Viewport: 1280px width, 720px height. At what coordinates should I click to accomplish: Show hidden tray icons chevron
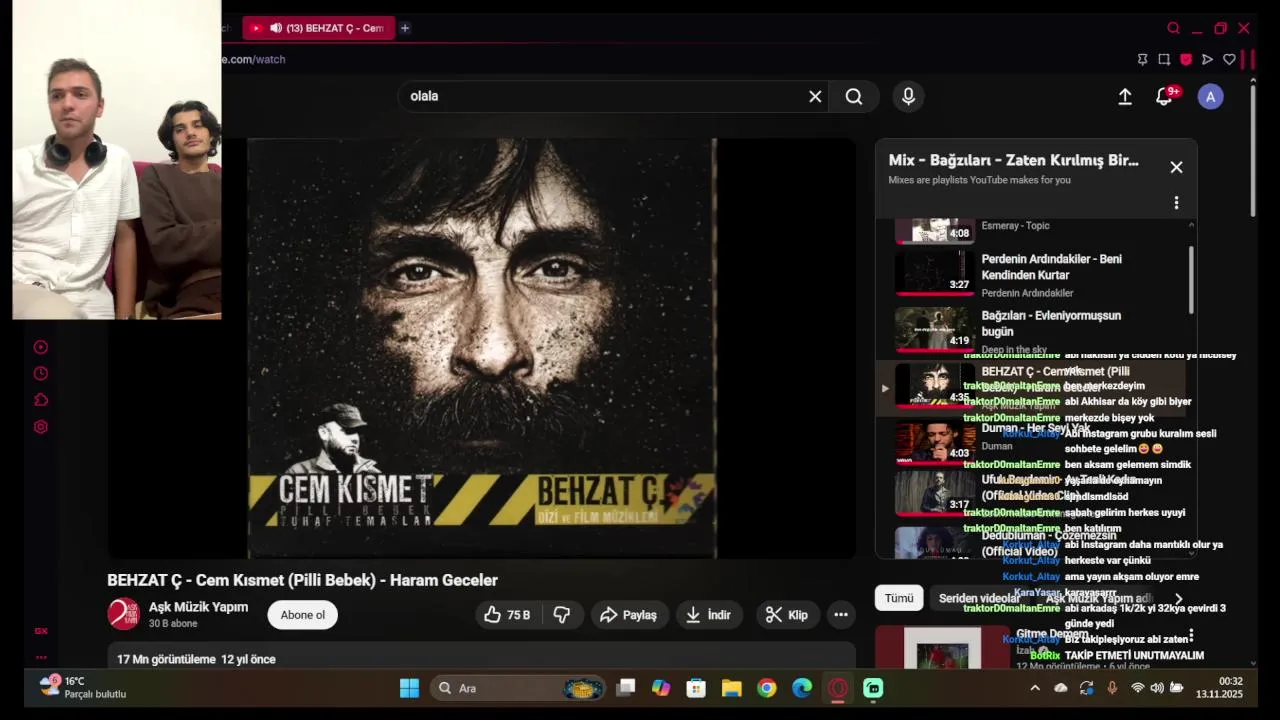(x=1035, y=688)
